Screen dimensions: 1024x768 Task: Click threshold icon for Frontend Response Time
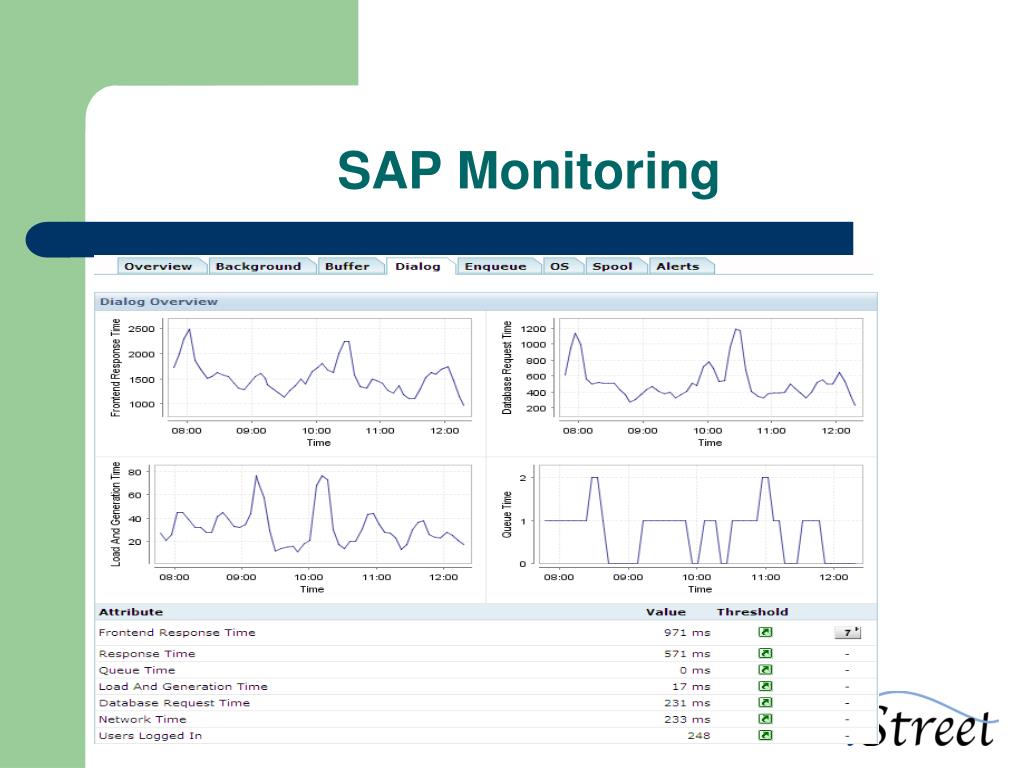pyautogui.click(x=765, y=632)
